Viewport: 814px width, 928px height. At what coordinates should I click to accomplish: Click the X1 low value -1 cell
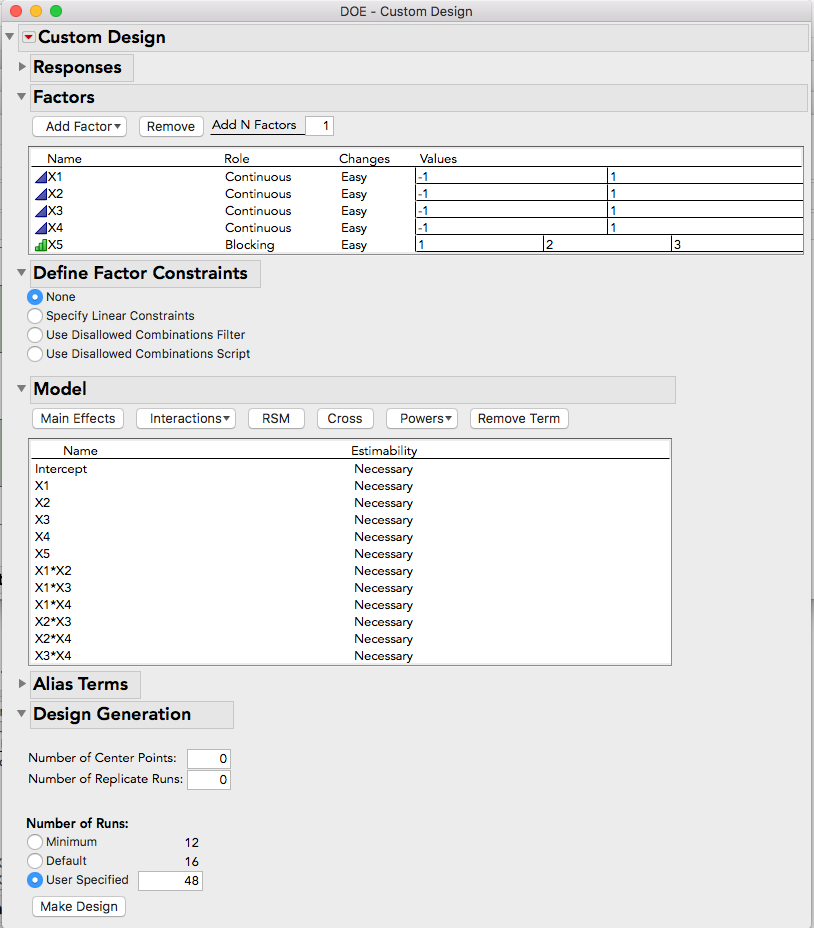tap(511, 176)
